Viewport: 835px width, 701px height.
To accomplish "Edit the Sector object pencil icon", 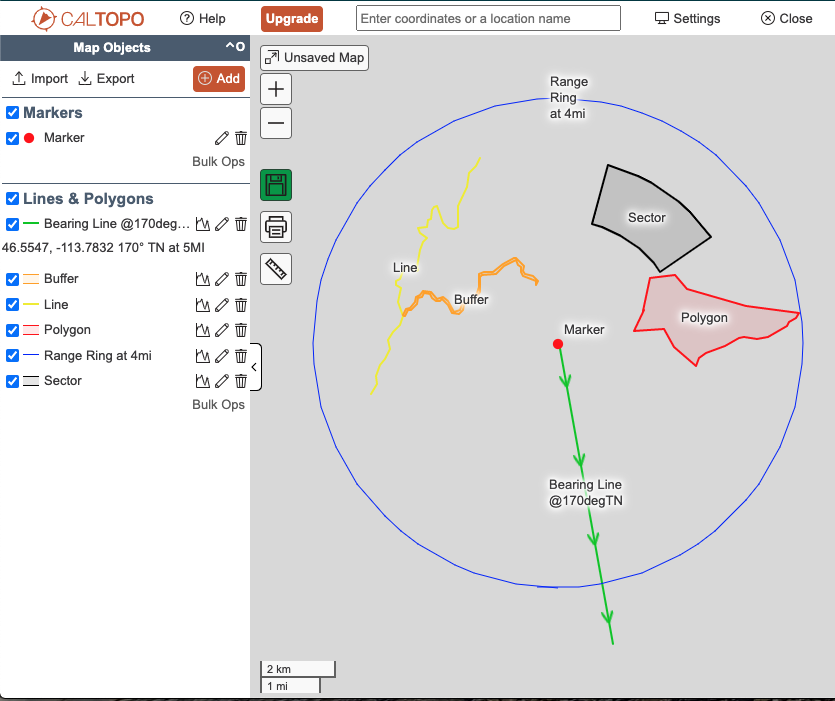I will coord(222,381).
